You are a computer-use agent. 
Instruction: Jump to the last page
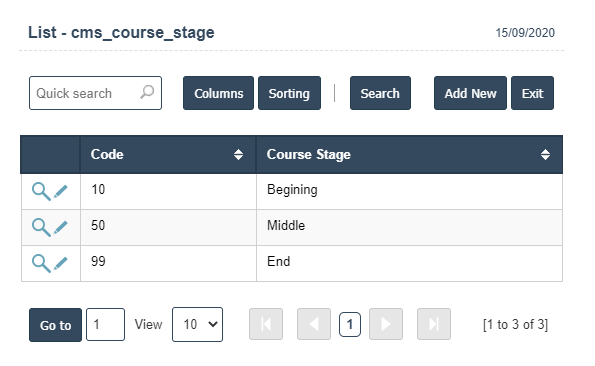tap(434, 324)
